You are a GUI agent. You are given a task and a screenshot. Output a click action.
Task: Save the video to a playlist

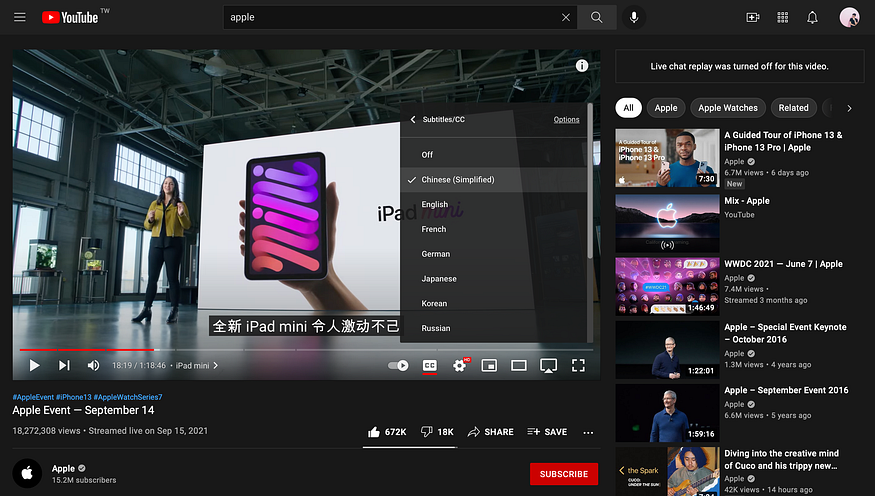coord(547,432)
